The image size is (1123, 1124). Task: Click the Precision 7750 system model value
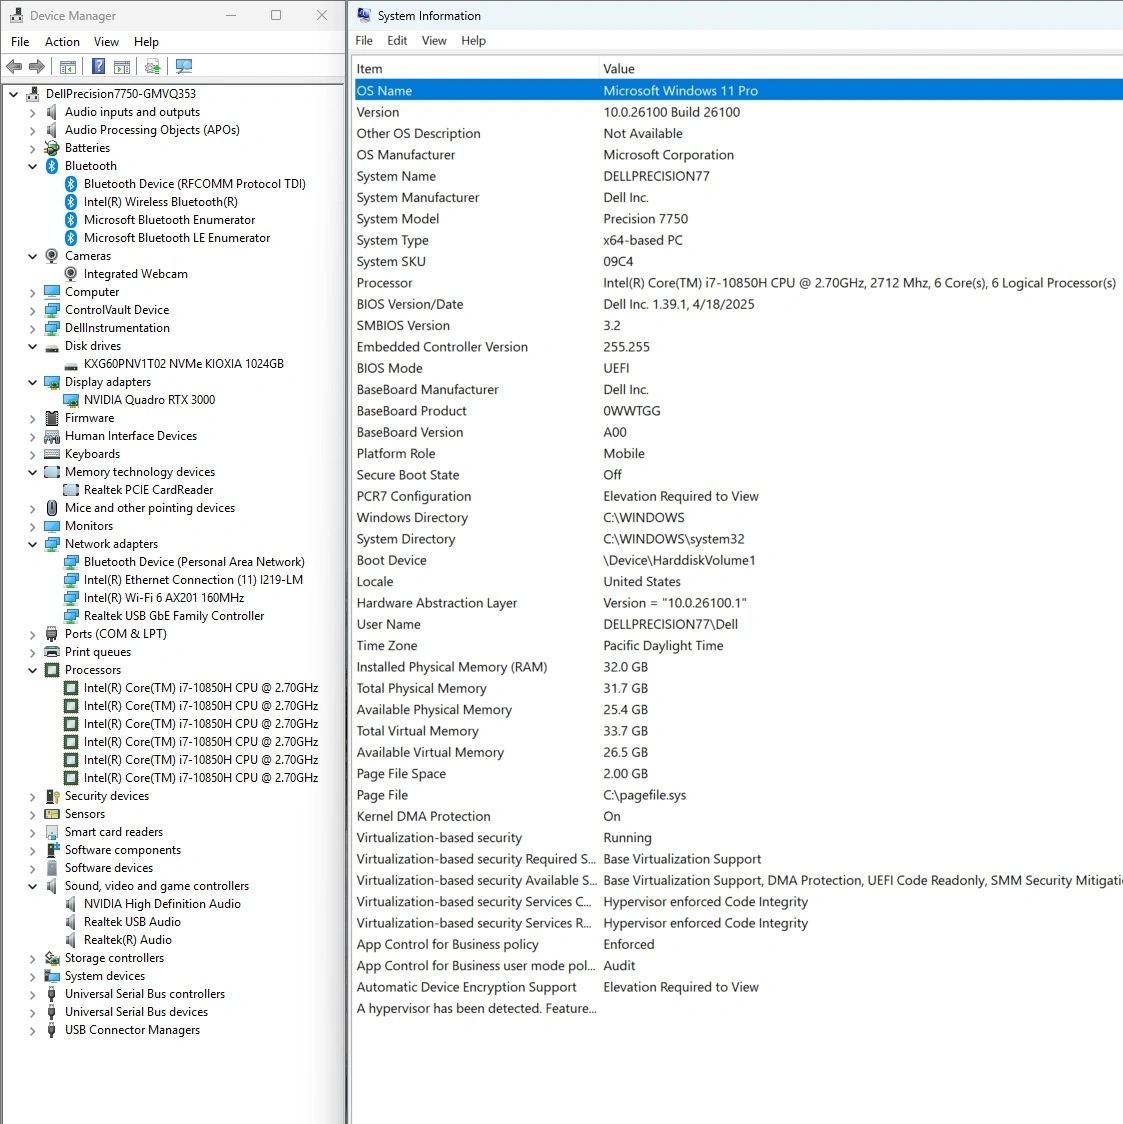tap(645, 219)
